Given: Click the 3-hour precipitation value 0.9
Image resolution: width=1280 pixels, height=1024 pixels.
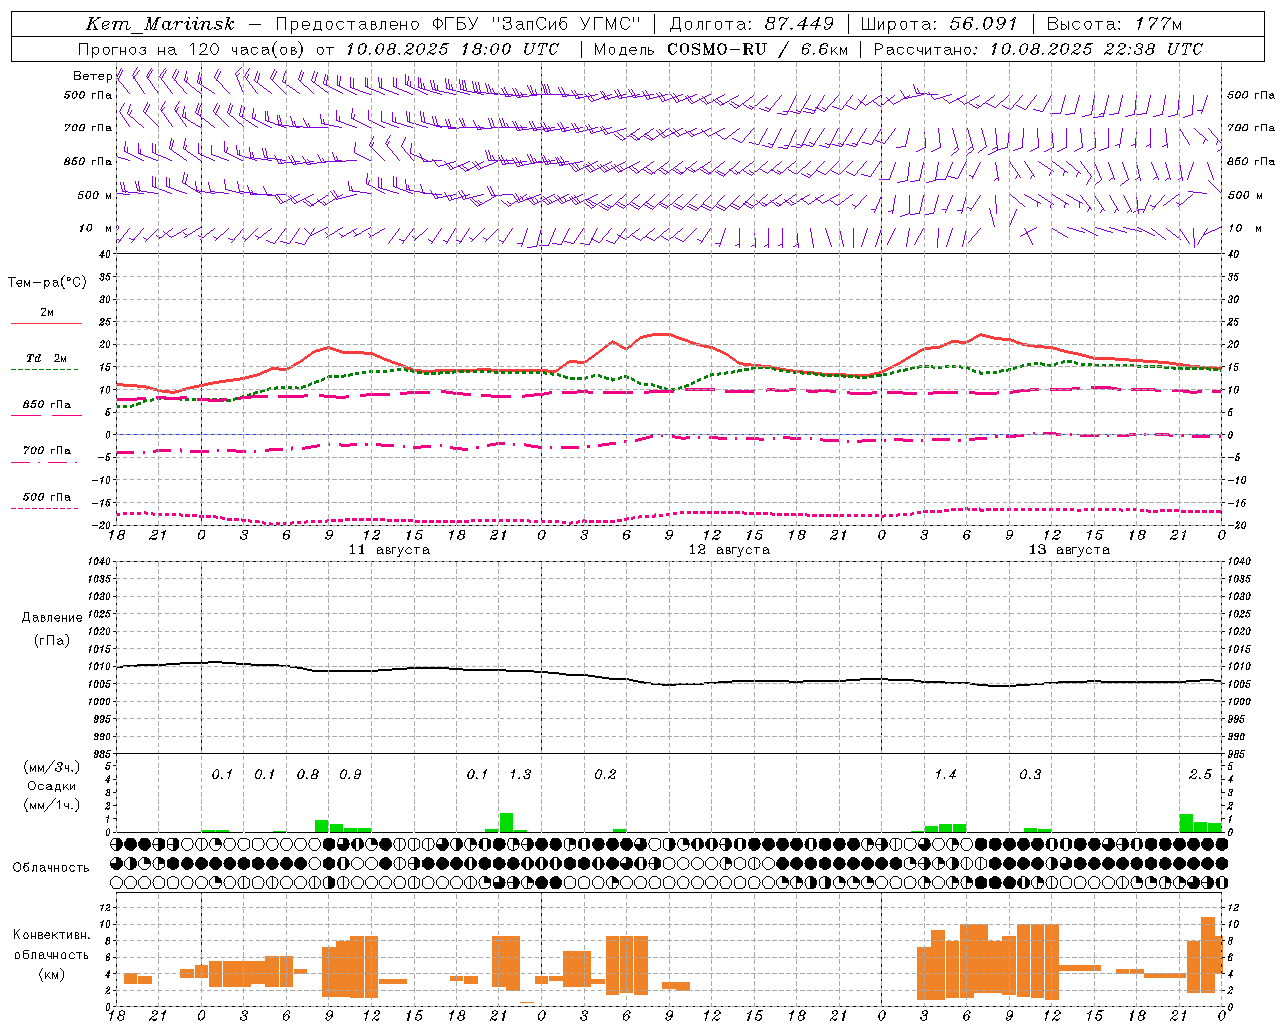Looking at the screenshot, I should (350, 775).
